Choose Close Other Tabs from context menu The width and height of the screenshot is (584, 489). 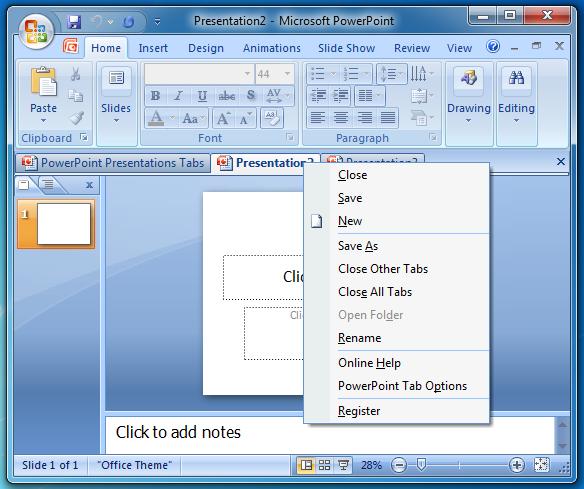pyautogui.click(x=383, y=269)
